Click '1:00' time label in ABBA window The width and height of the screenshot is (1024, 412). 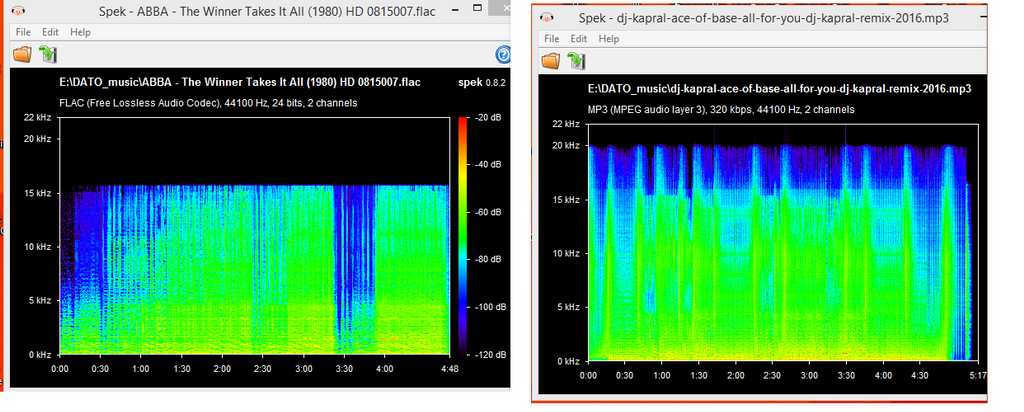pos(140,369)
